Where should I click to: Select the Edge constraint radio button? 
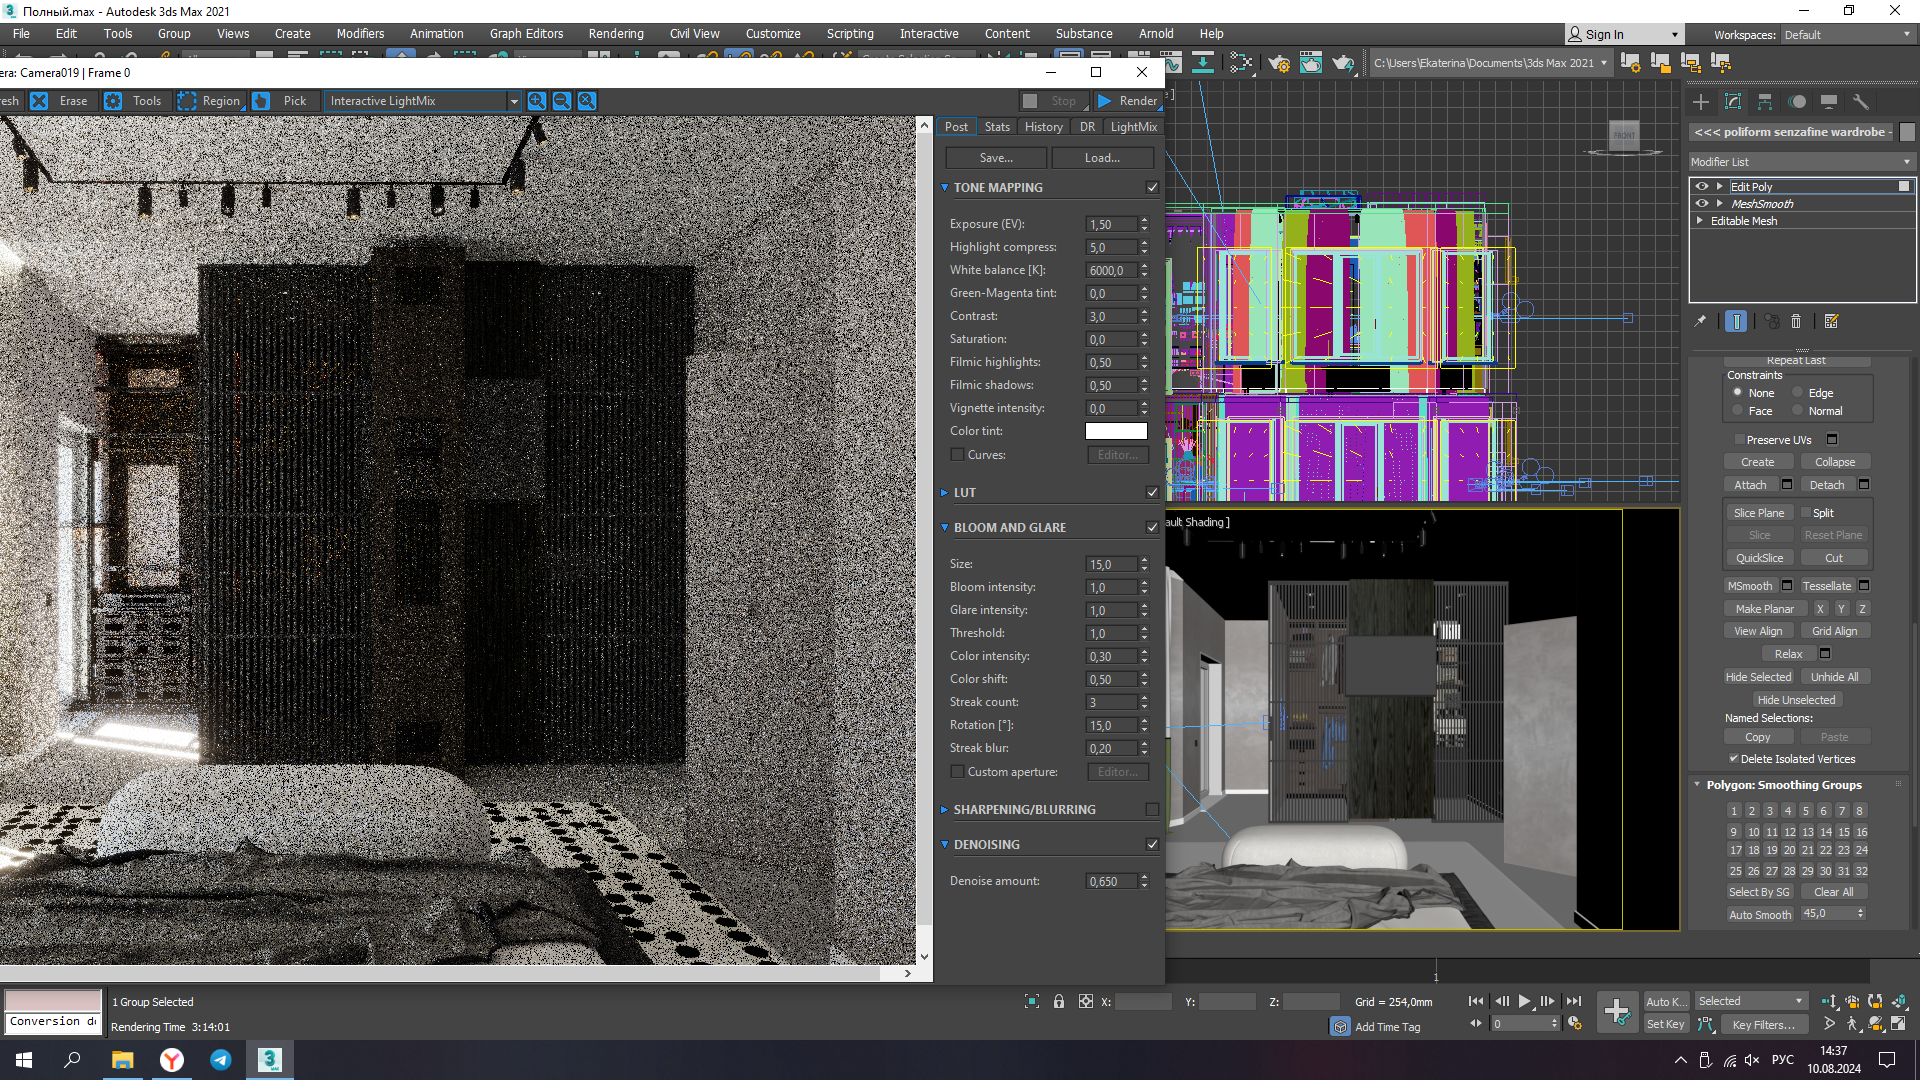pyautogui.click(x=1798, y=393)
